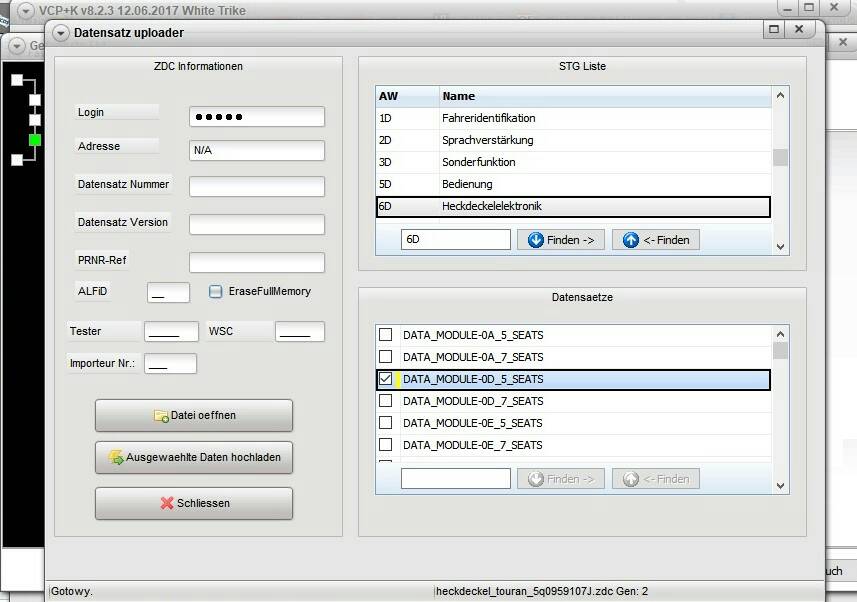Screen dimensions: 857x602
Task: Click the blue down-arrow Finden icon in STG Liste
Action: [535, 240]
